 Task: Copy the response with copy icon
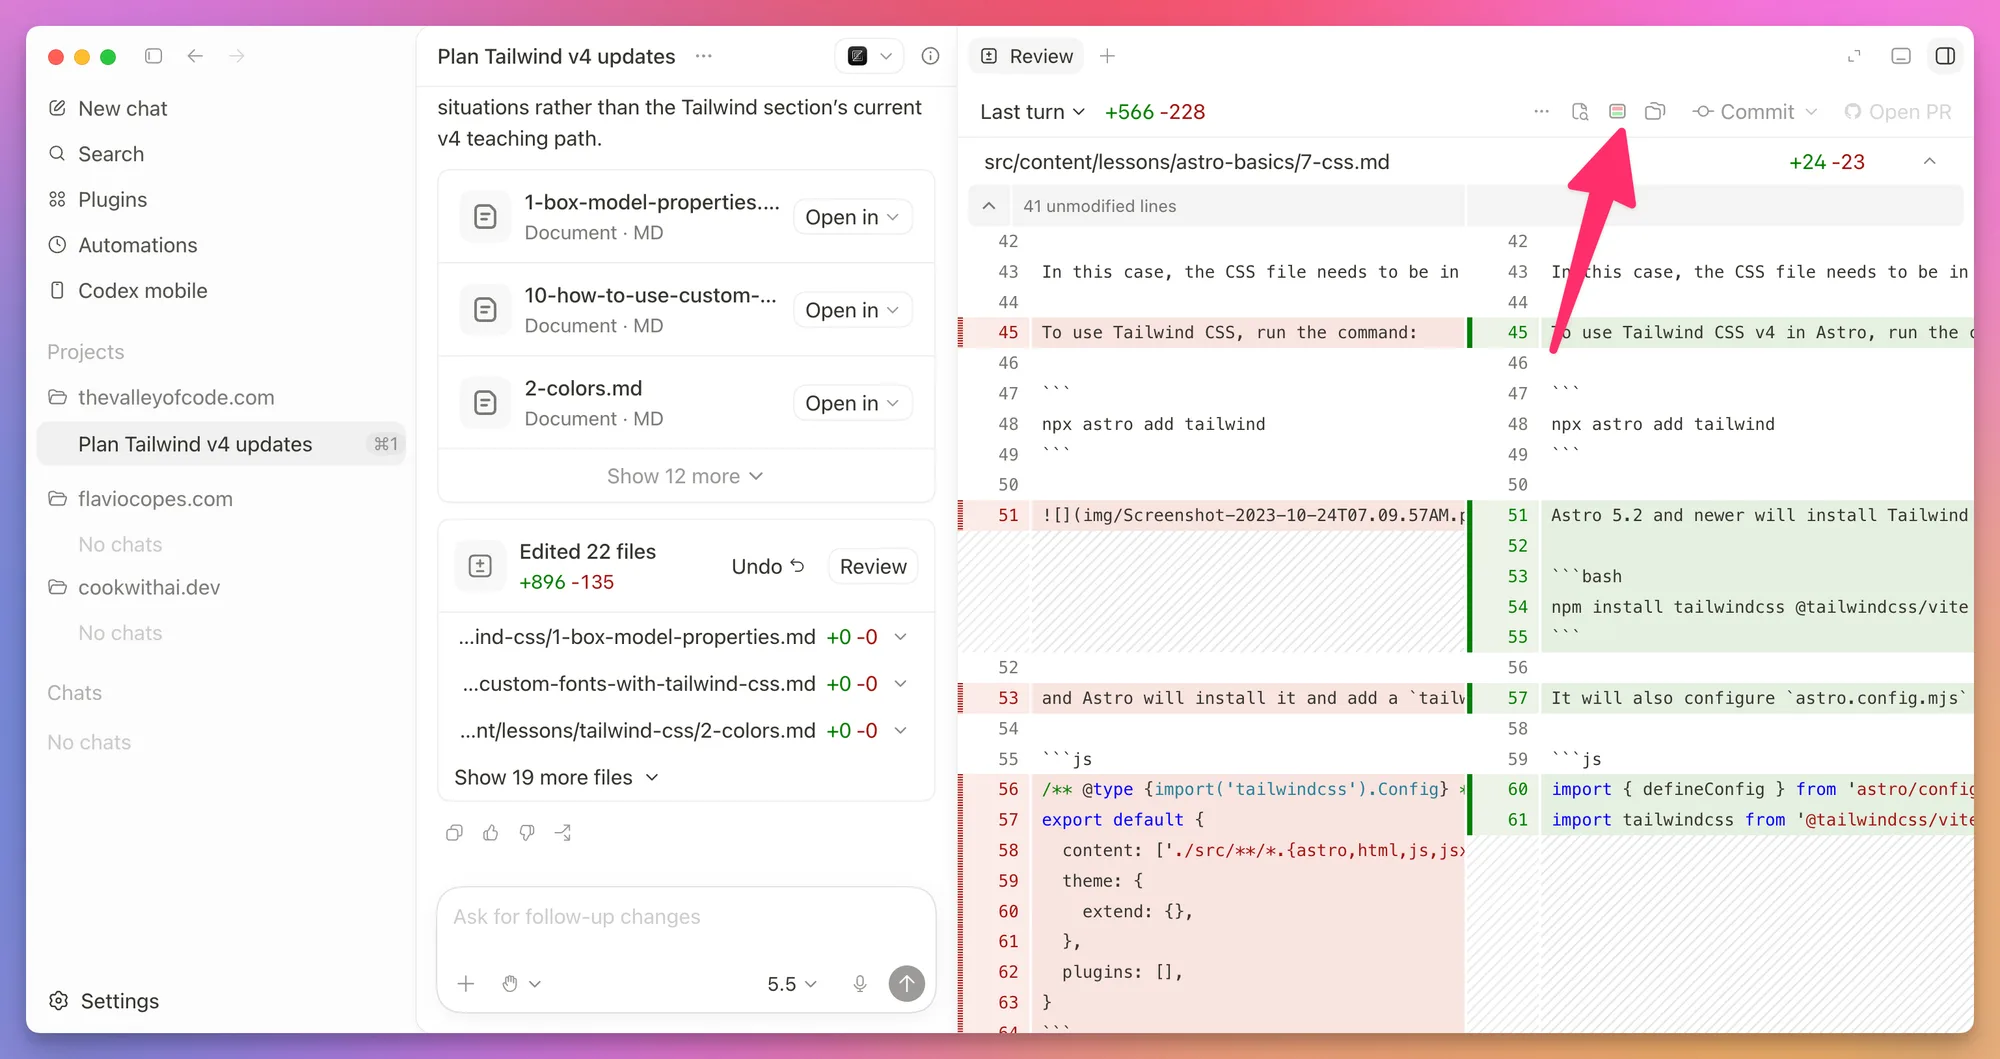tap(454, 833)
